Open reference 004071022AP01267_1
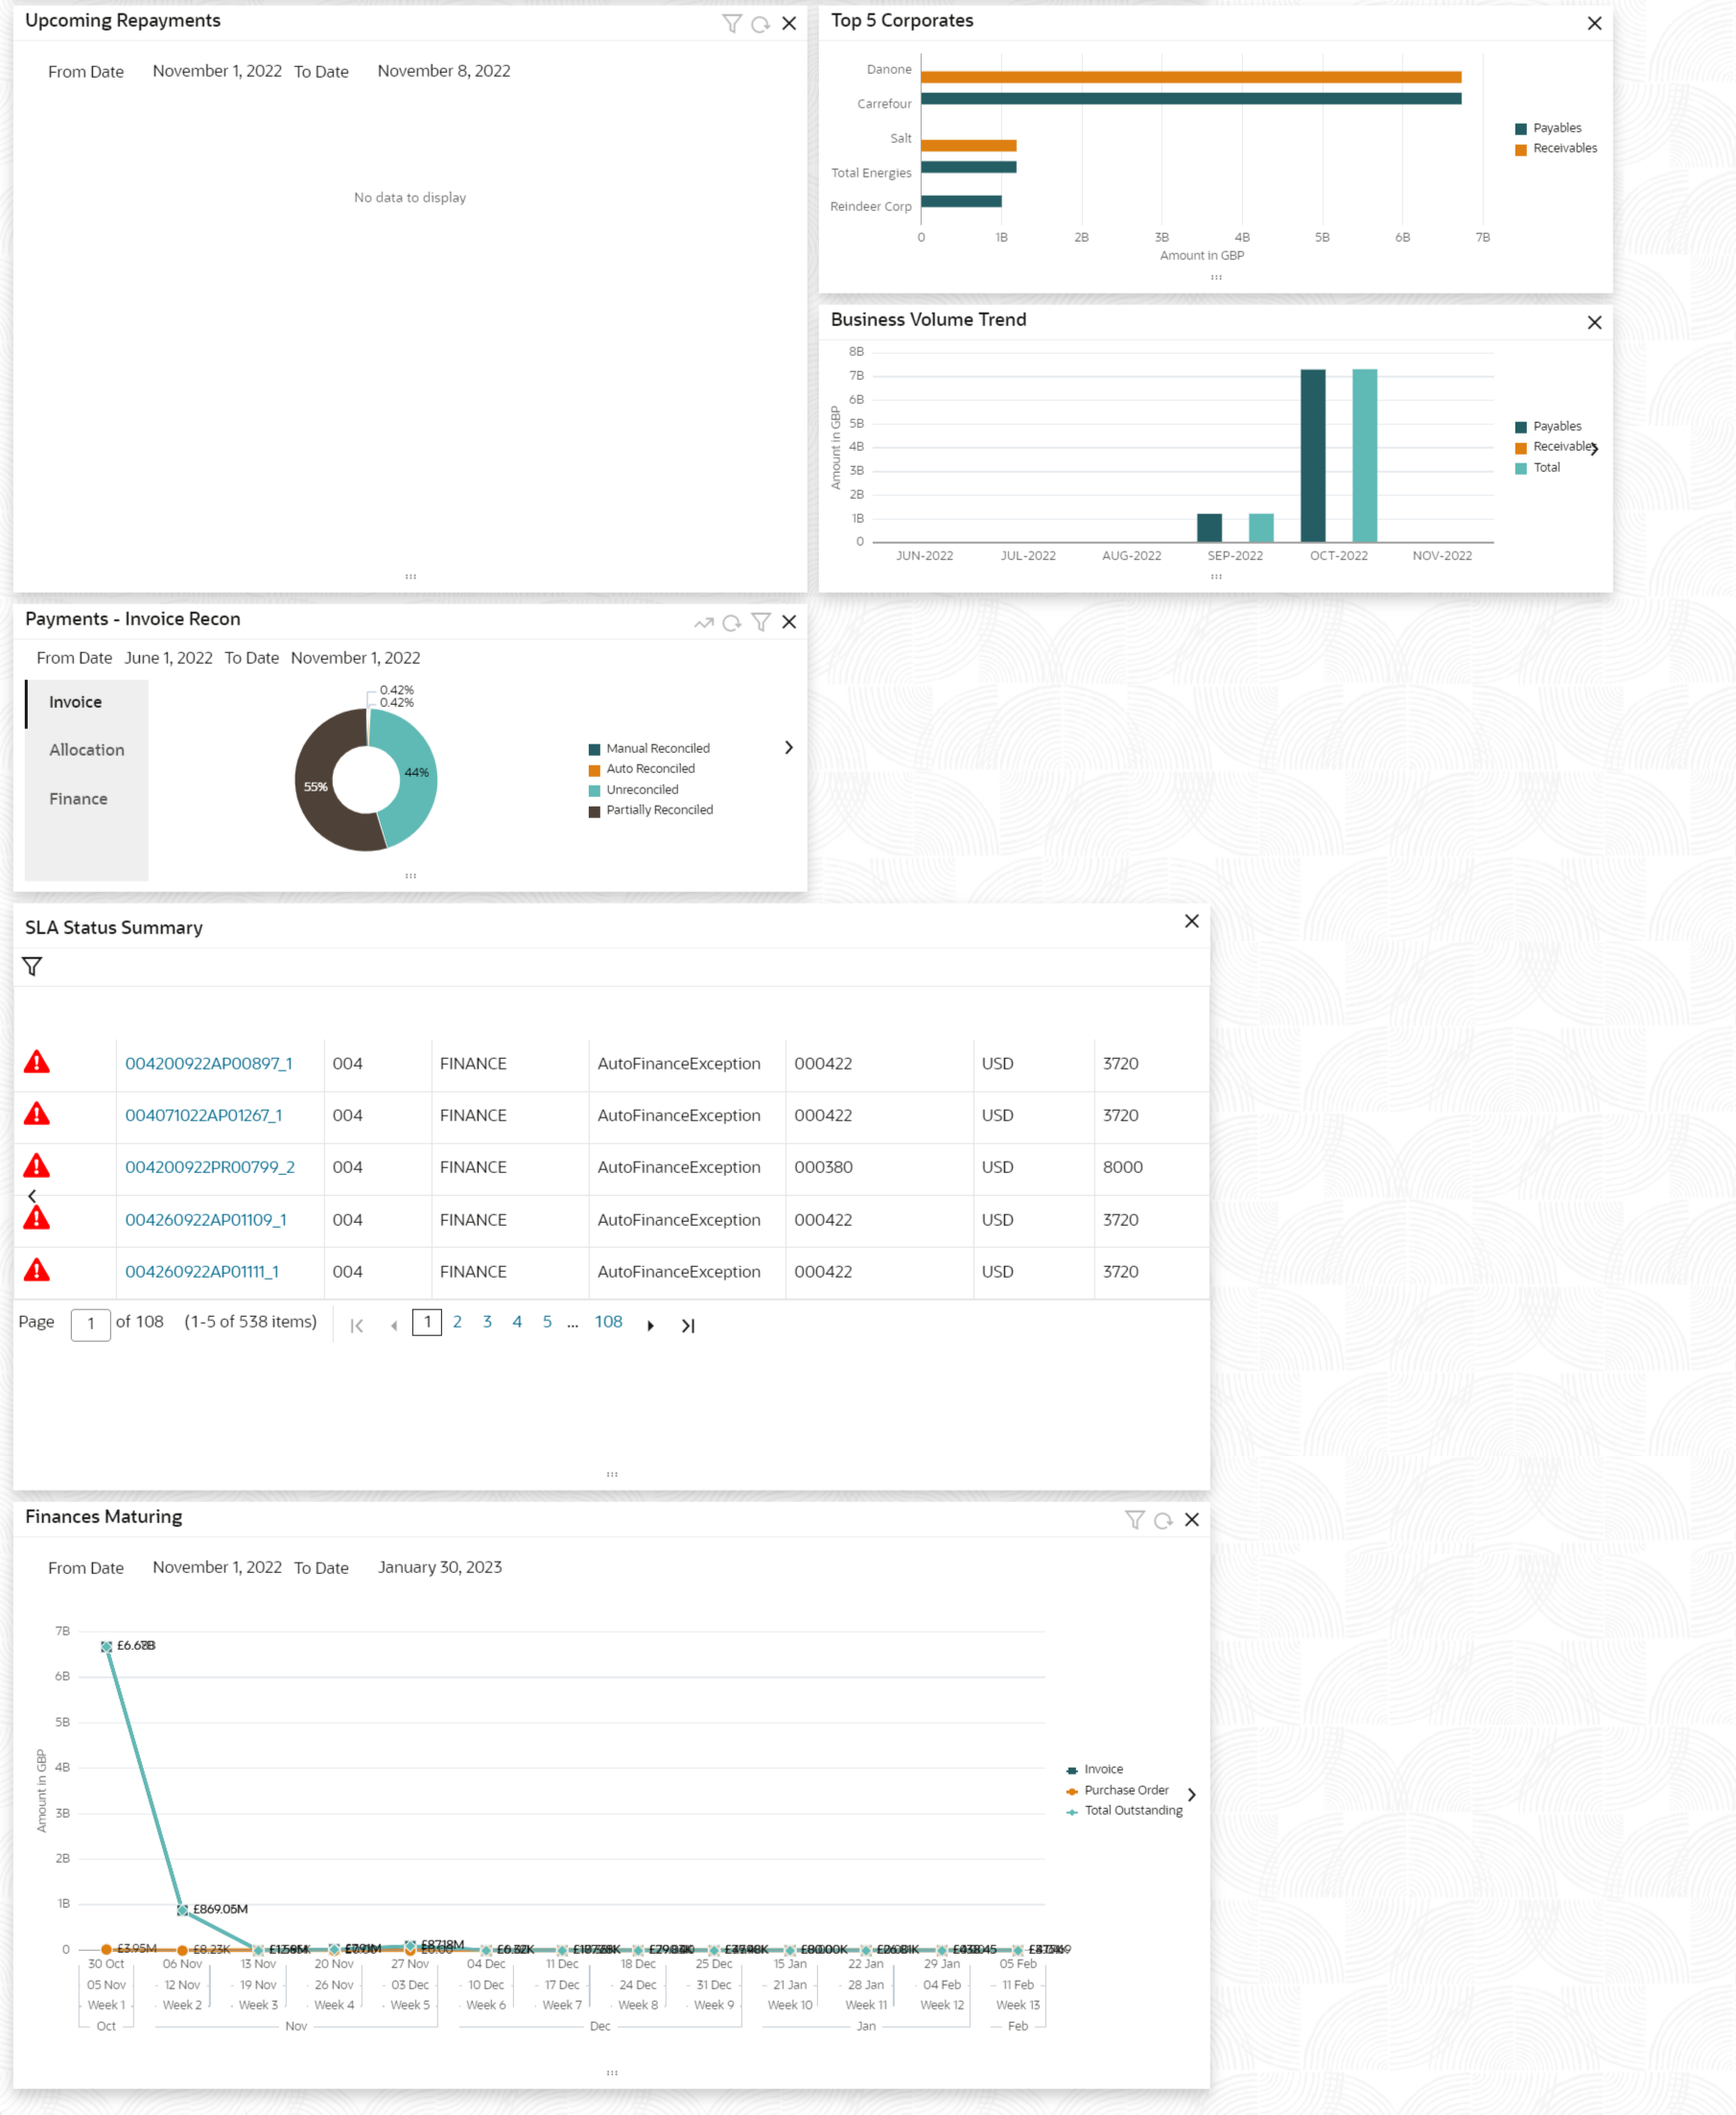Screen dimensions: 1736x2115 coord(204,1115)
